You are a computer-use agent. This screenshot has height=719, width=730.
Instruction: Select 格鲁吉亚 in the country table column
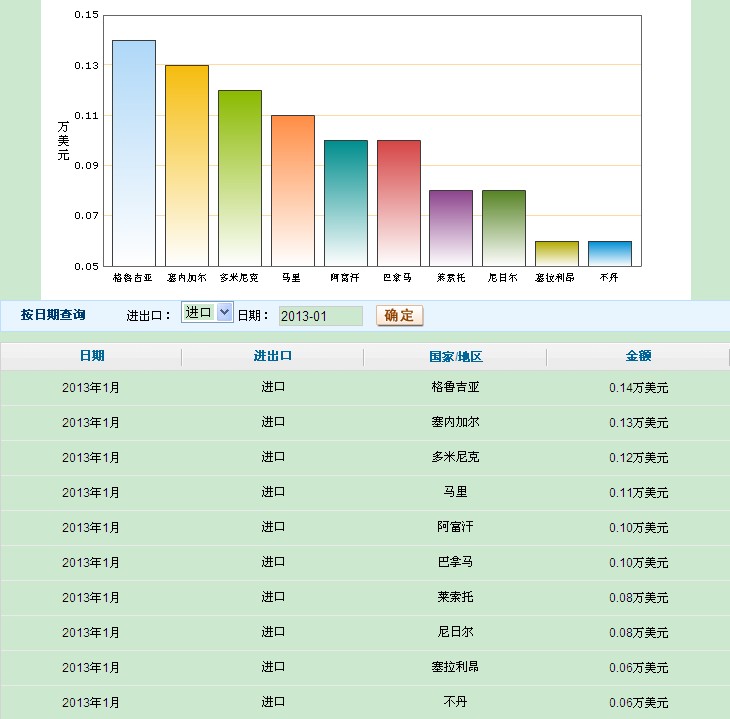click(455, 387)
